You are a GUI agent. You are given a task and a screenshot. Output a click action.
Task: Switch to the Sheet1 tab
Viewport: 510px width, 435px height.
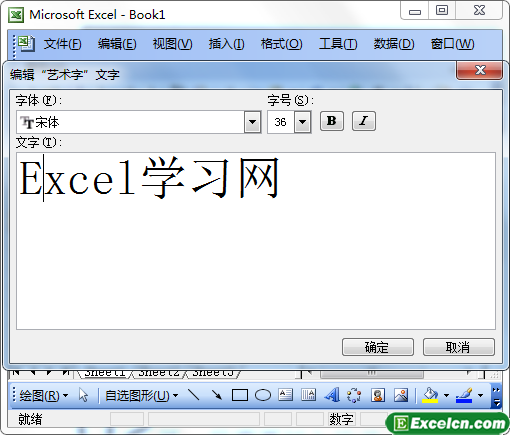[x=105, y=373]
